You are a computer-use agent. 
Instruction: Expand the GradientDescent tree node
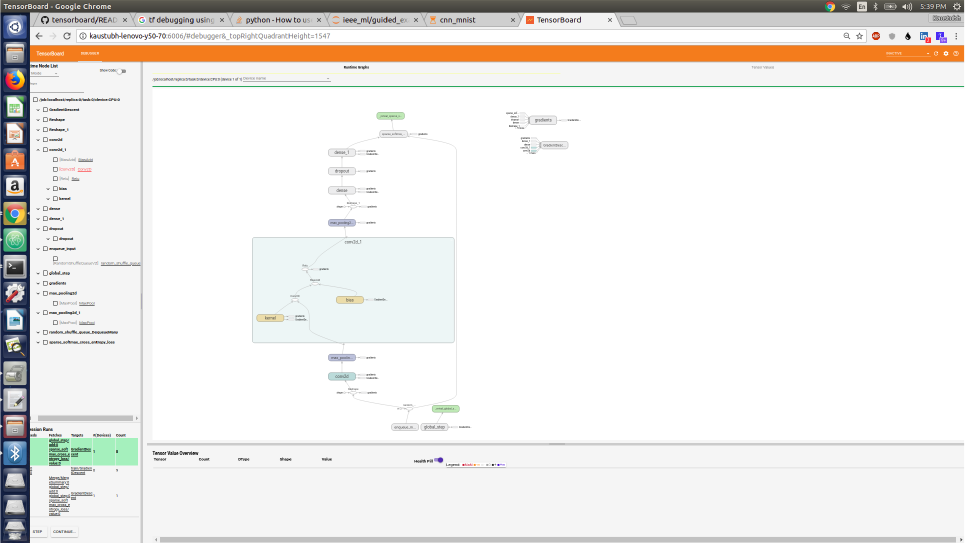click(x=38, y=110)
